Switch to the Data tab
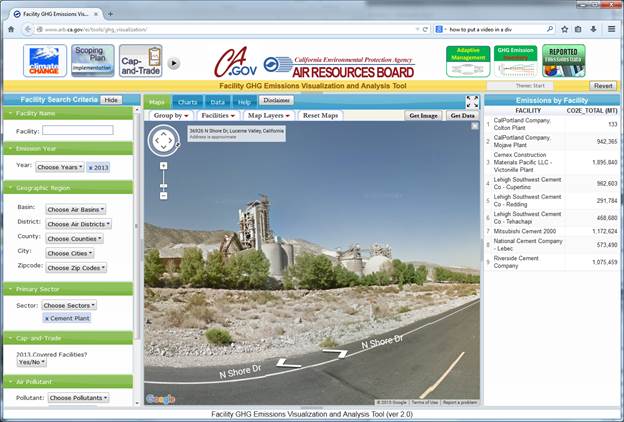 217,102
